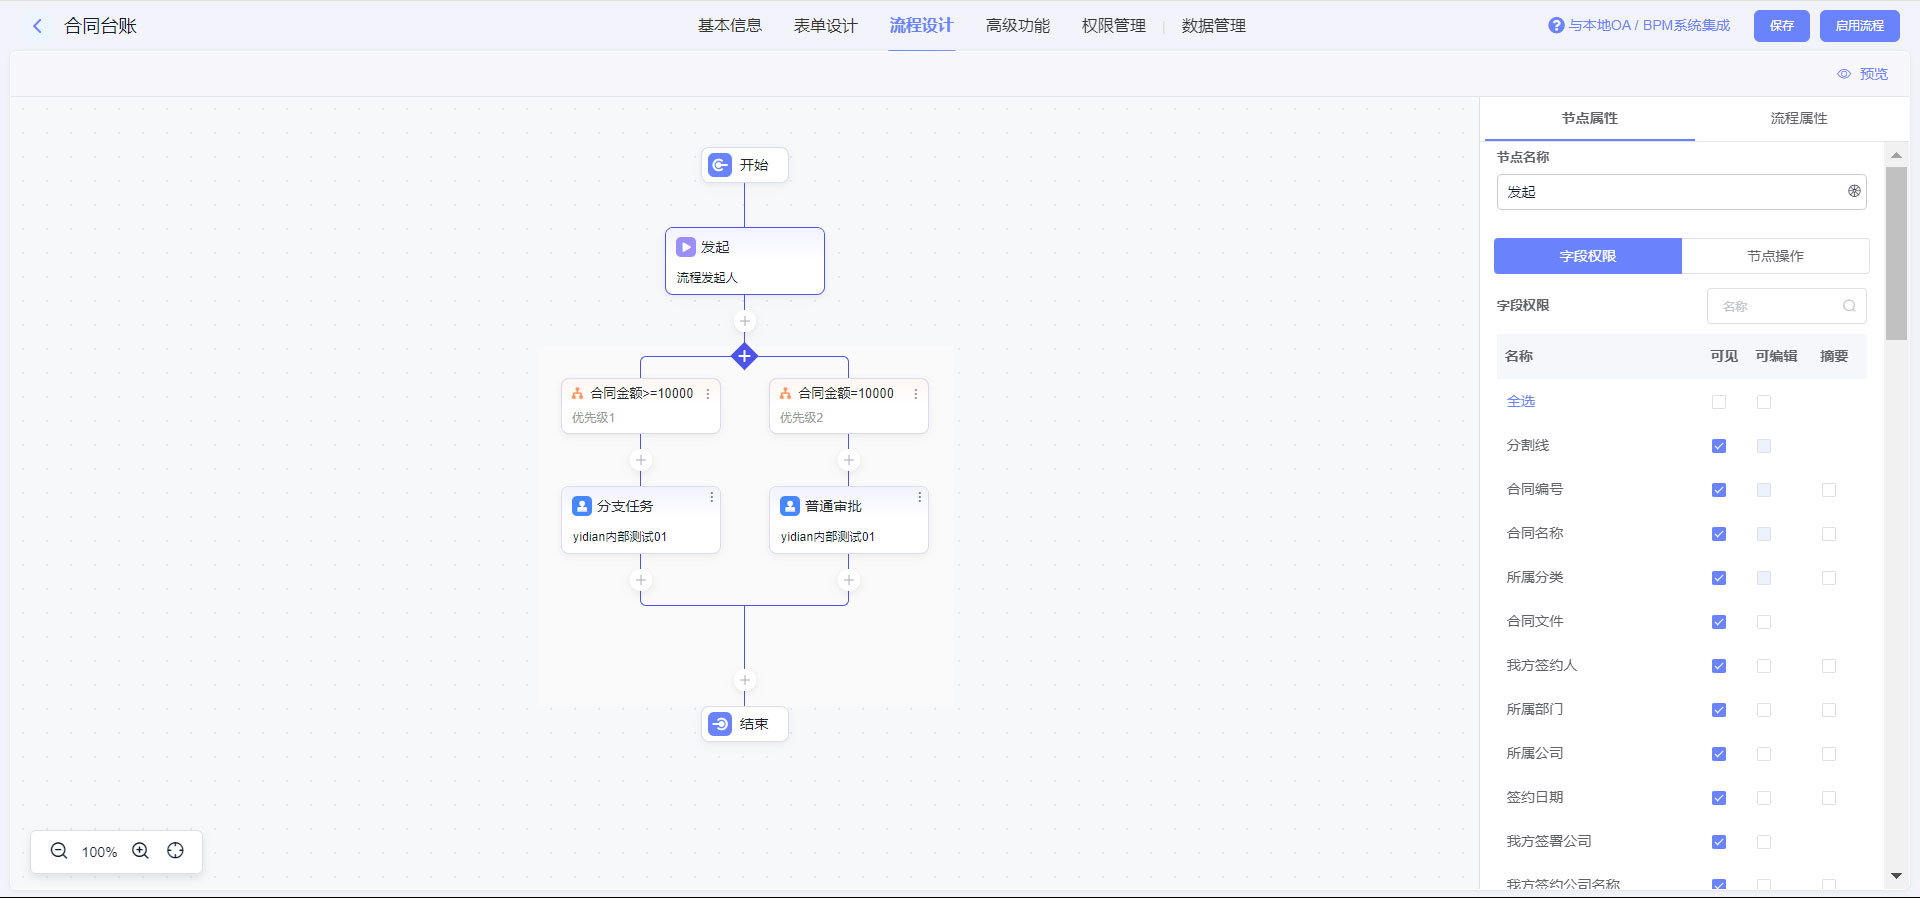
Task: Zoom out the flow canvas
Action: click(59, 851)
